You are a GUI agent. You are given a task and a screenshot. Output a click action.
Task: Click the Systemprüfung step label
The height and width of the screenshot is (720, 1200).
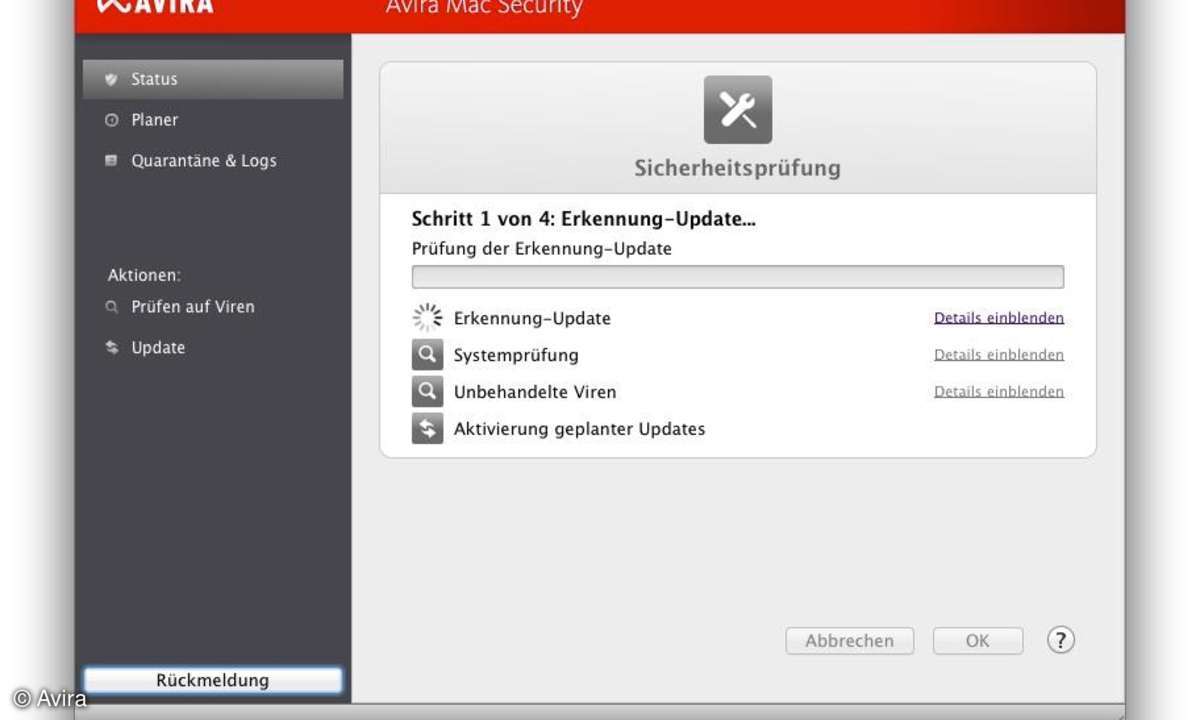pyautogui.click(x=516, y=355)
